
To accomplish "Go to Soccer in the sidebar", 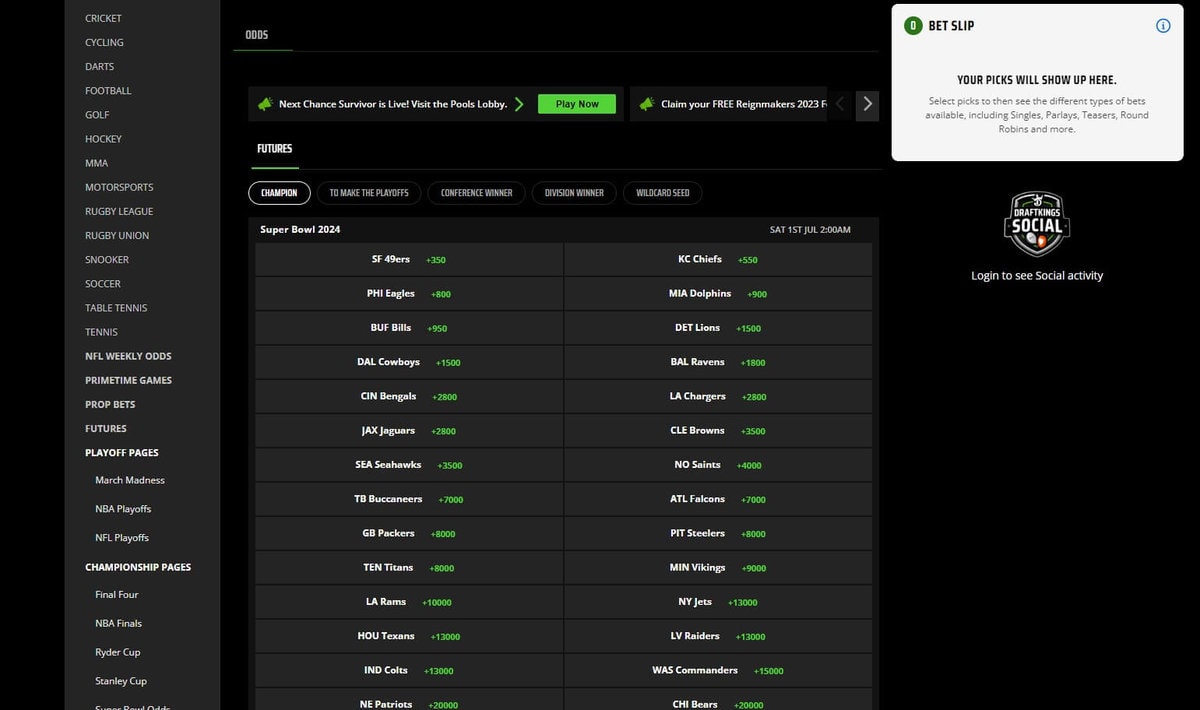I will click(x=102, y=284).
